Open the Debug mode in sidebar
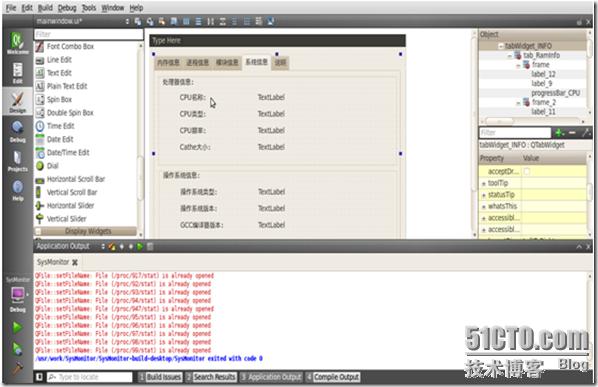This screenshot has width=598, height=387. [18, 132]
